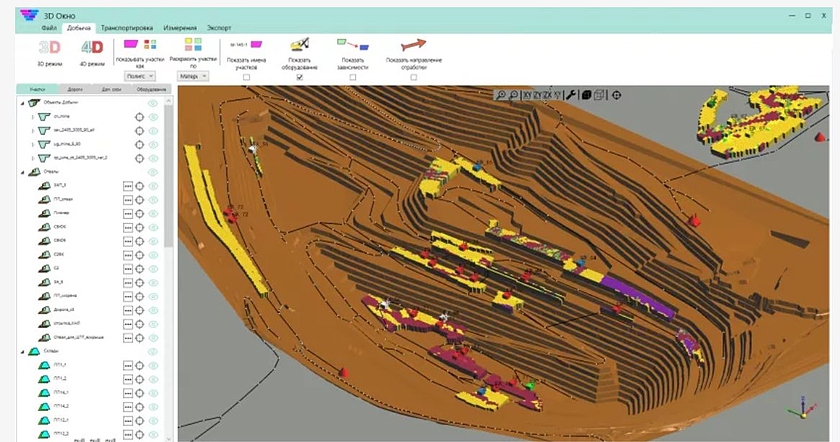Screen dimensions: 840x442
Task: Click the crosshair center-view icon in viewport
Action: click(x=616, y=95)
